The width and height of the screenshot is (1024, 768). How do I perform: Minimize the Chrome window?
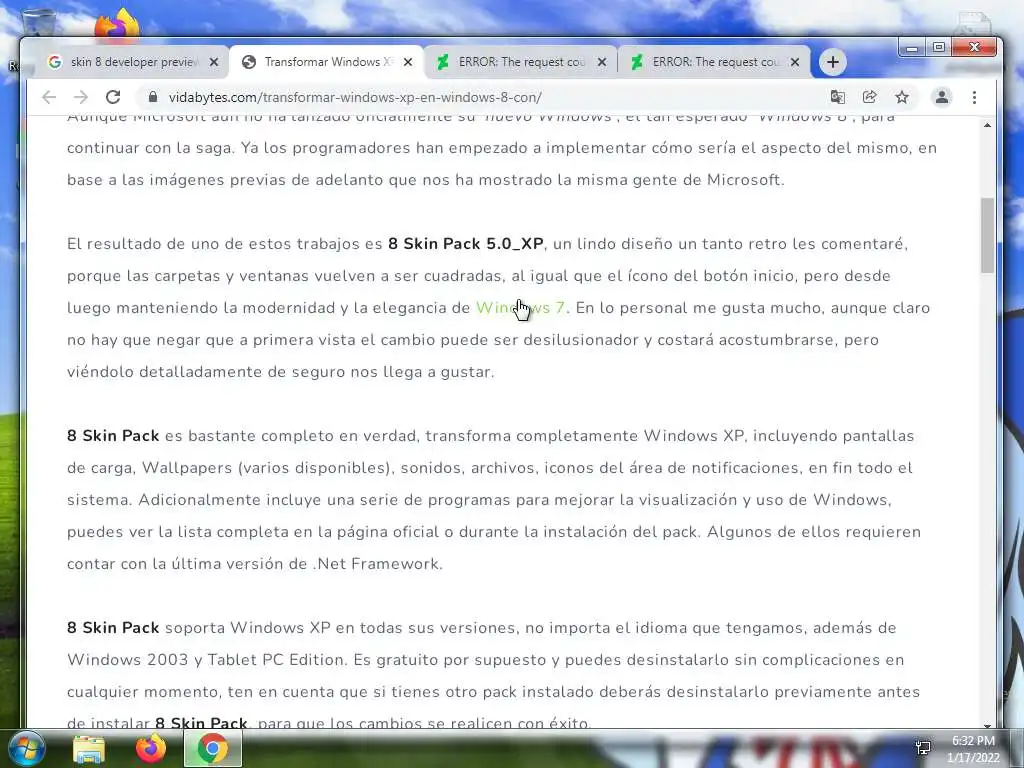coord(912,48)
